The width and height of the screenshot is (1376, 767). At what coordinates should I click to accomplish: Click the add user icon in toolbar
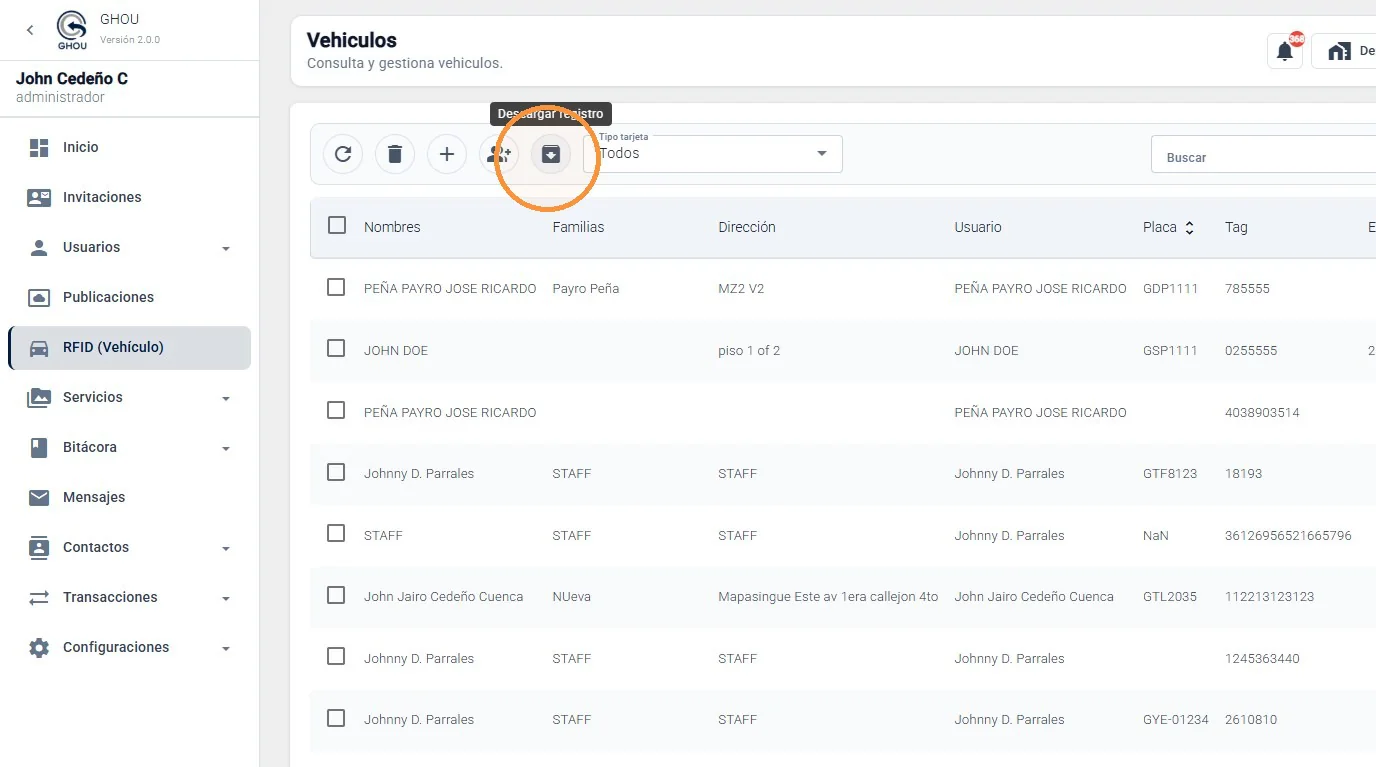(499, 154)
